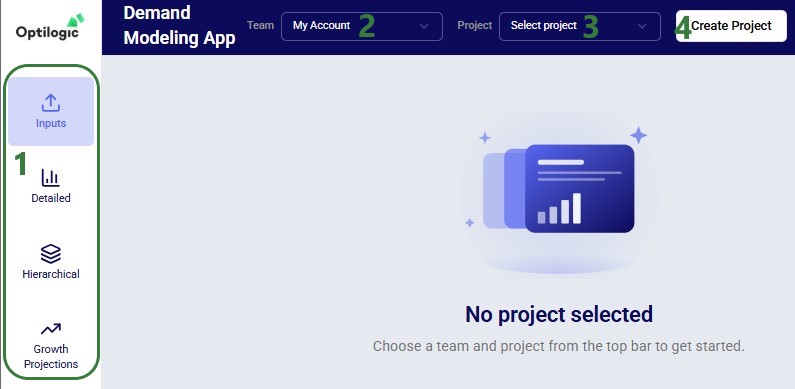795x389 pixels.
Task: Go to the Detailed section label
Action: point(51,198)
